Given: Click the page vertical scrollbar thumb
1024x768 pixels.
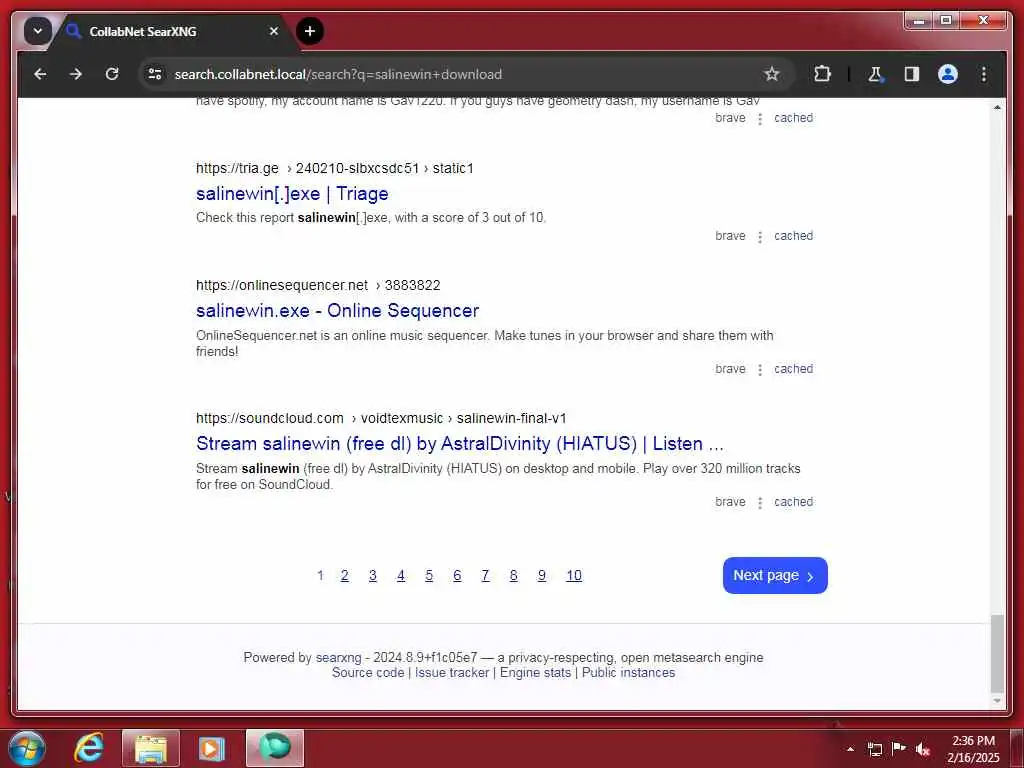Looking at the screenshot, I should tap(997, 653).
